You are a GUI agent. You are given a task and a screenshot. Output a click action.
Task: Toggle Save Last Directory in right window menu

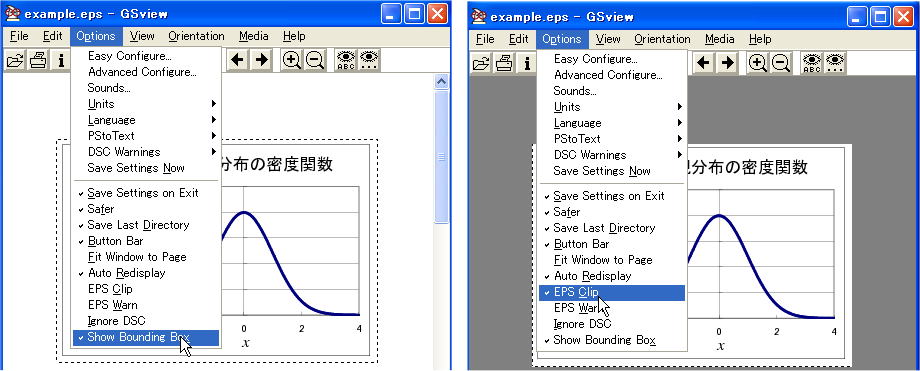[x=612, y=228]
